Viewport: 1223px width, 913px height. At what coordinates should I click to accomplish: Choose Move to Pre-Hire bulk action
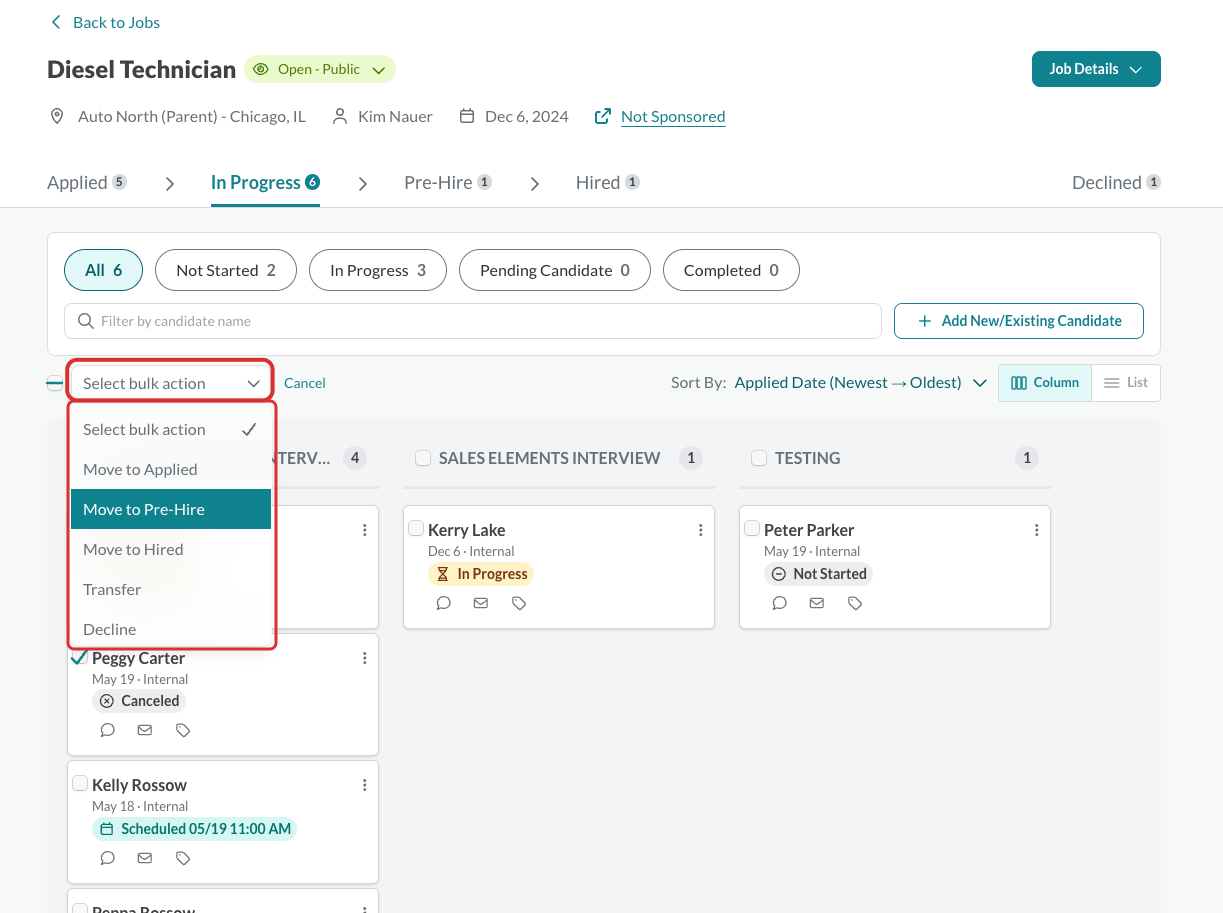(x=171, y=509)
